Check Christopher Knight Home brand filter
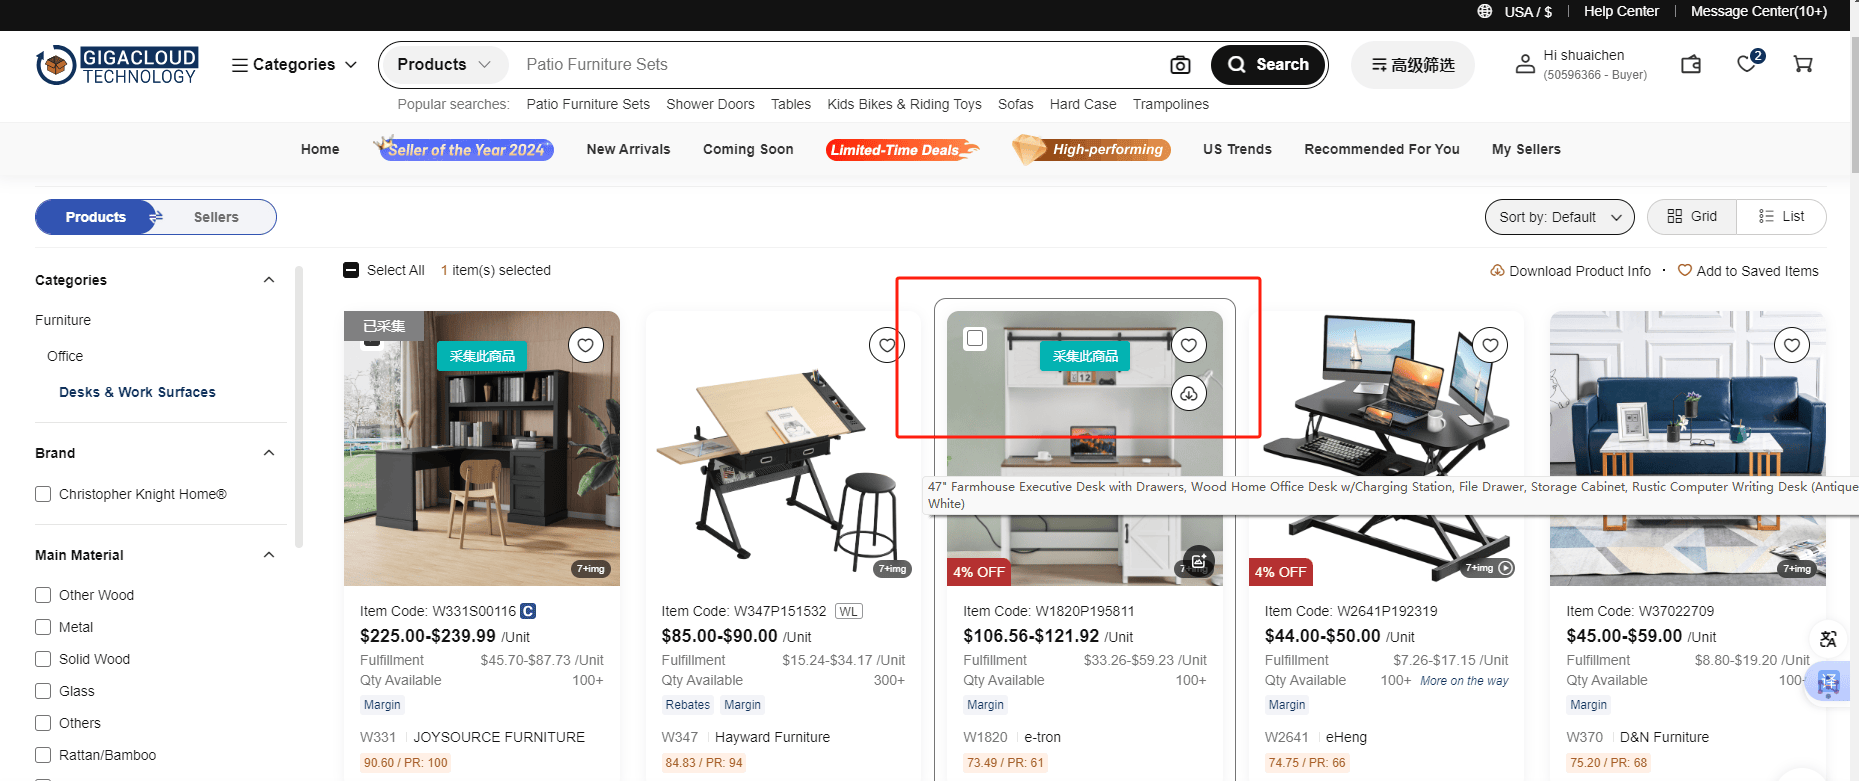 point(43,494)
